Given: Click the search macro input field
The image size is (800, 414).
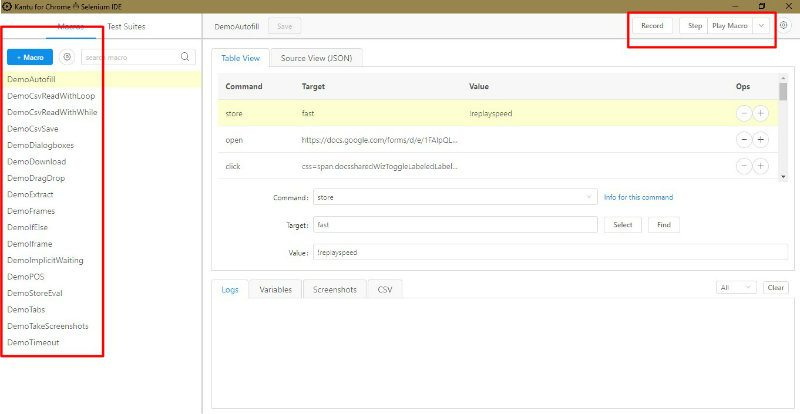Looking at the screenshot, I should (x=130, y=58).
